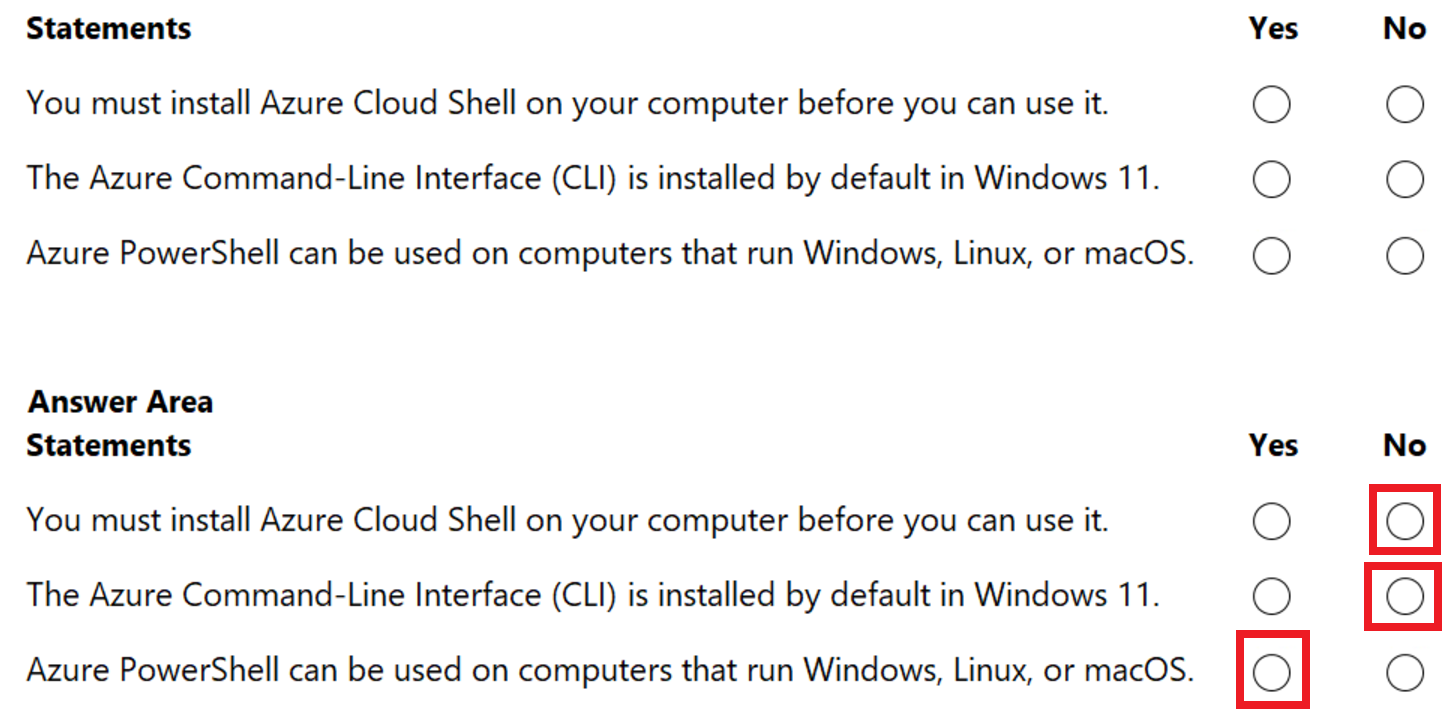Select No for the Azure CLI Windows 11 statement
Screen dimensions: 1452x721
[1404, 179]
